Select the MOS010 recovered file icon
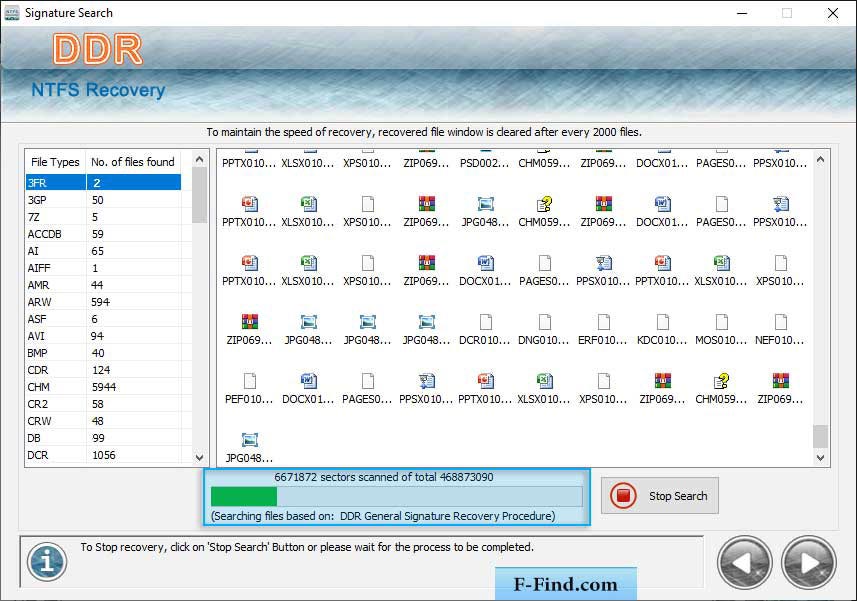857x601 pixels. click(721, 322)
